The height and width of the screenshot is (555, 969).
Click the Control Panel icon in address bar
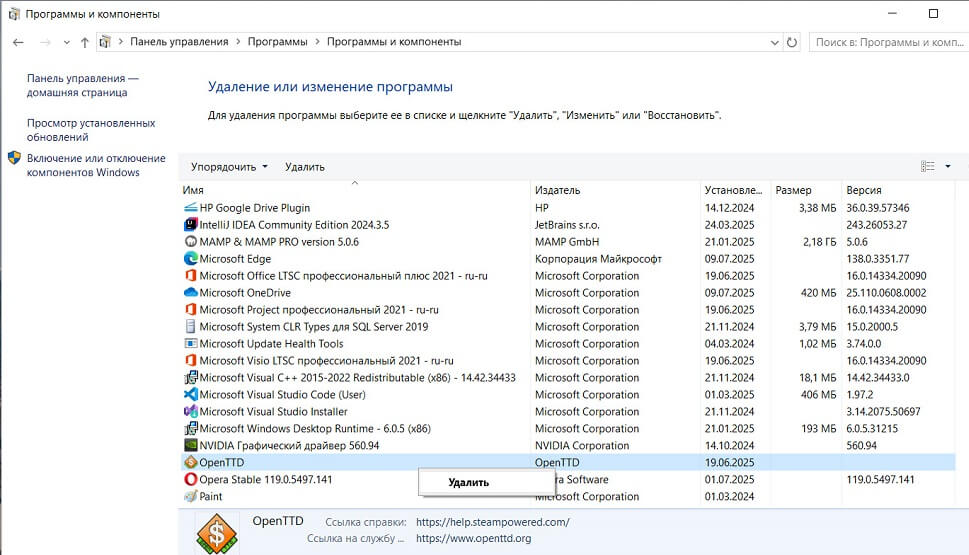105,42
